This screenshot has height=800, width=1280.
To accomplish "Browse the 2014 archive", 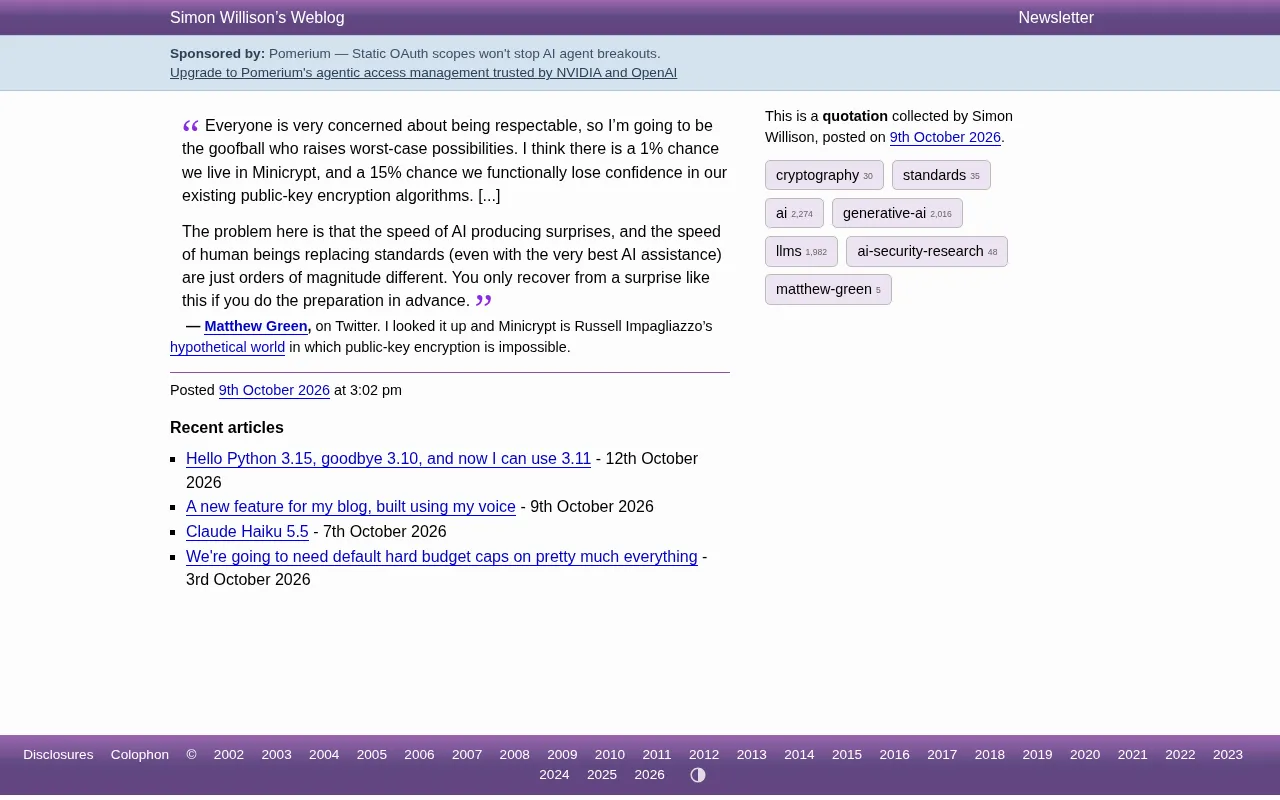I will 799,755.
